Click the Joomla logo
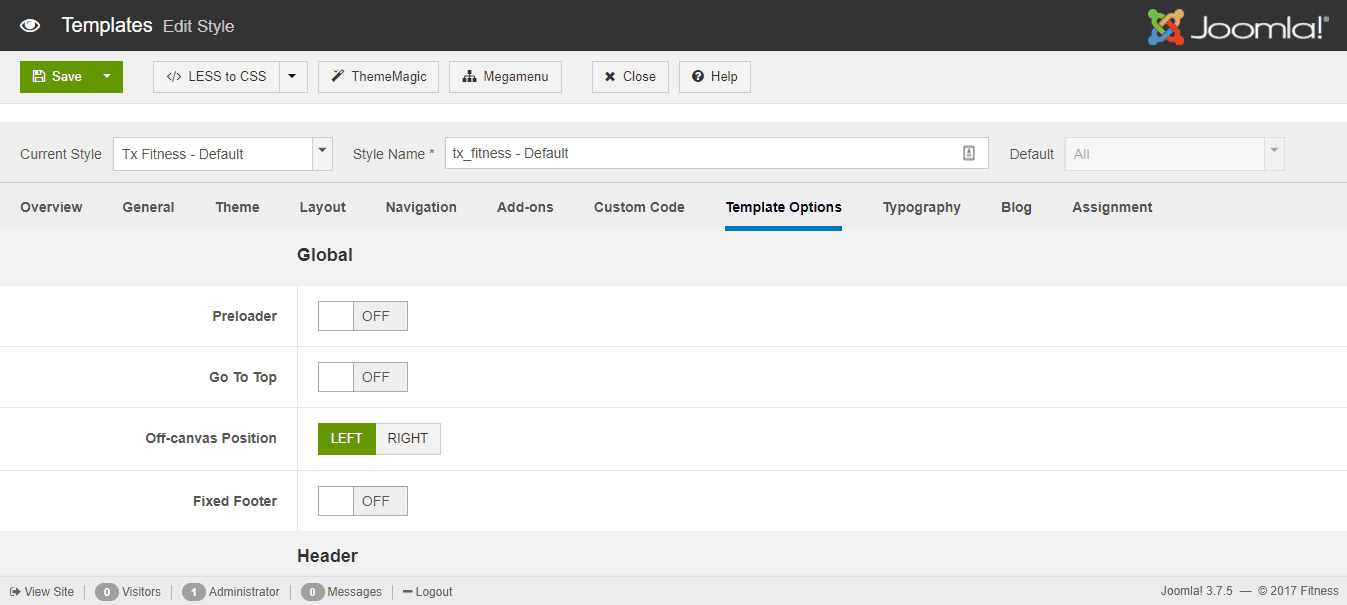This screenshot has height=605, width=1347. coord(1238,27)
